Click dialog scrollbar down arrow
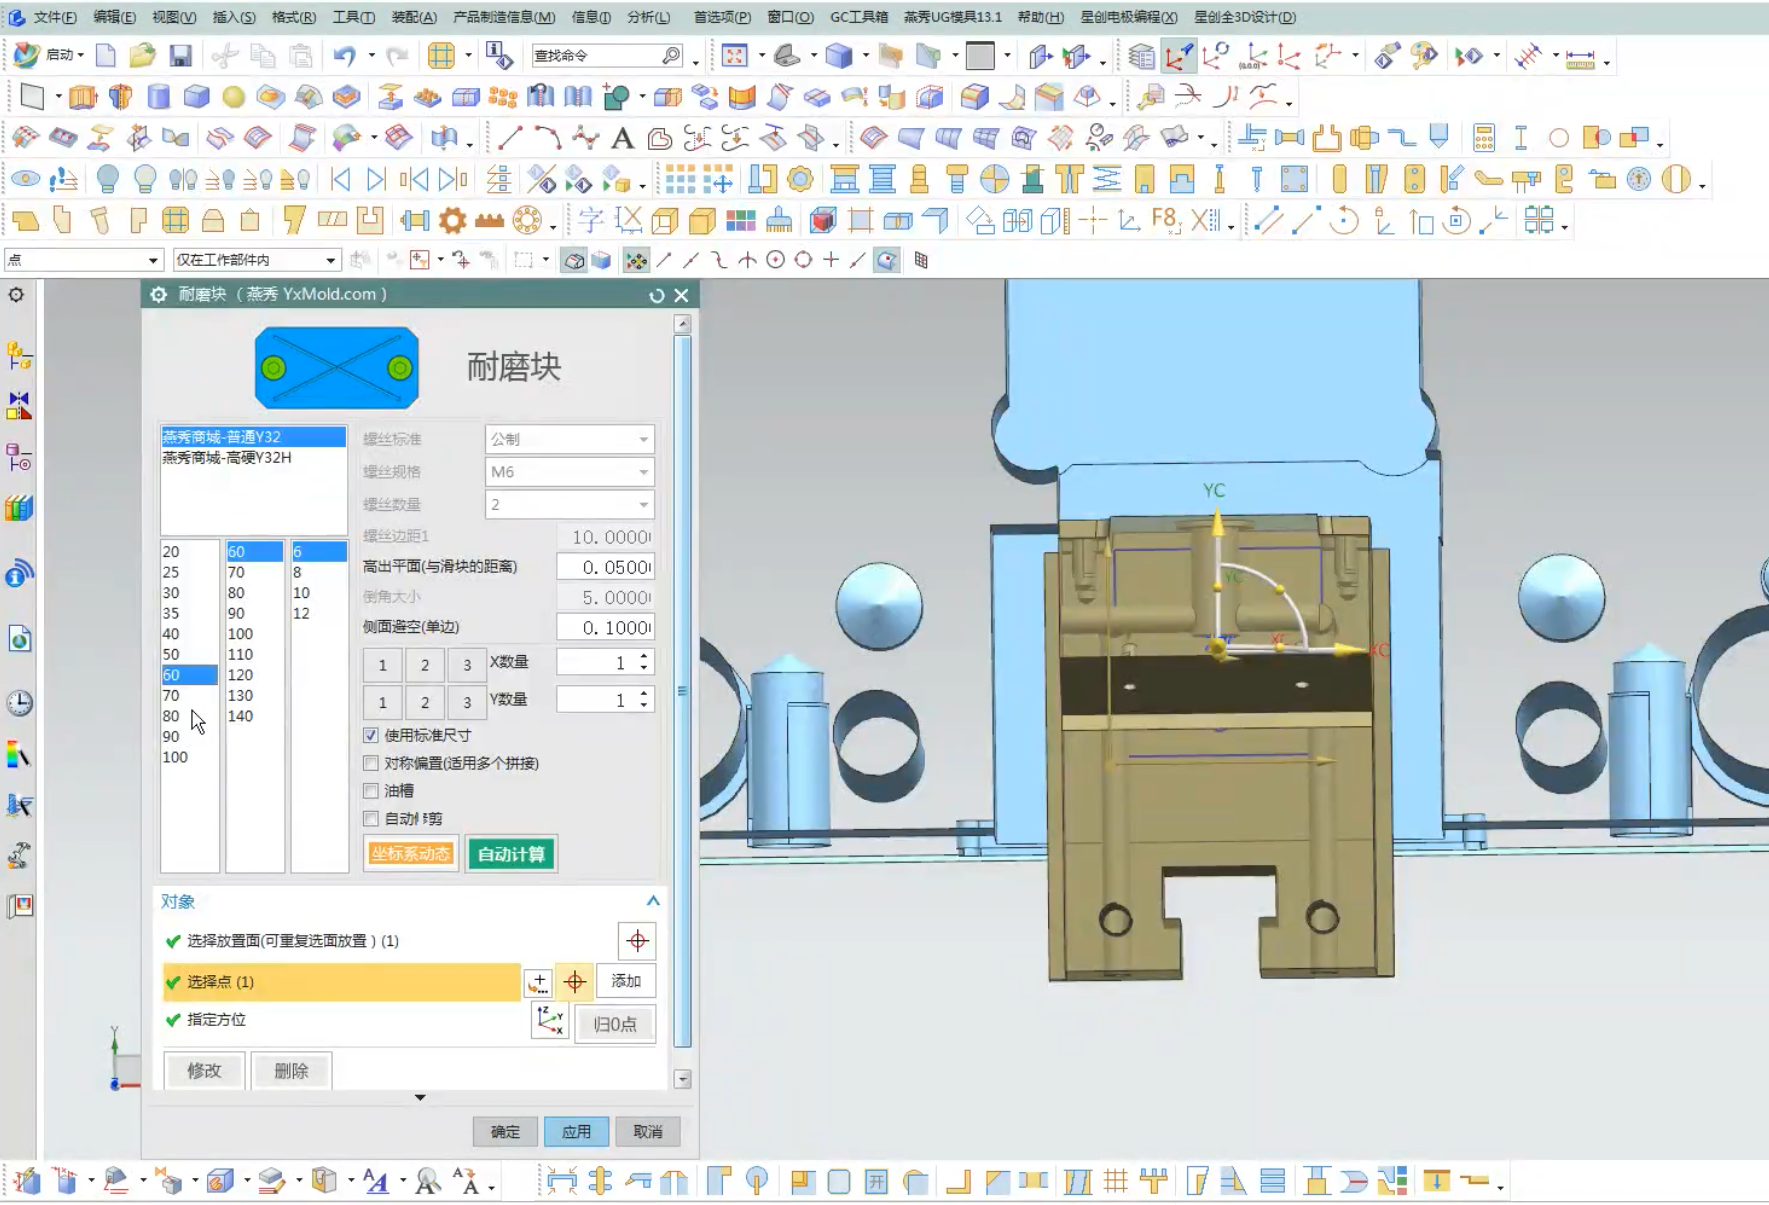The width and height of the screenshot is (1769, 1205). click(x=683, y=1079)
